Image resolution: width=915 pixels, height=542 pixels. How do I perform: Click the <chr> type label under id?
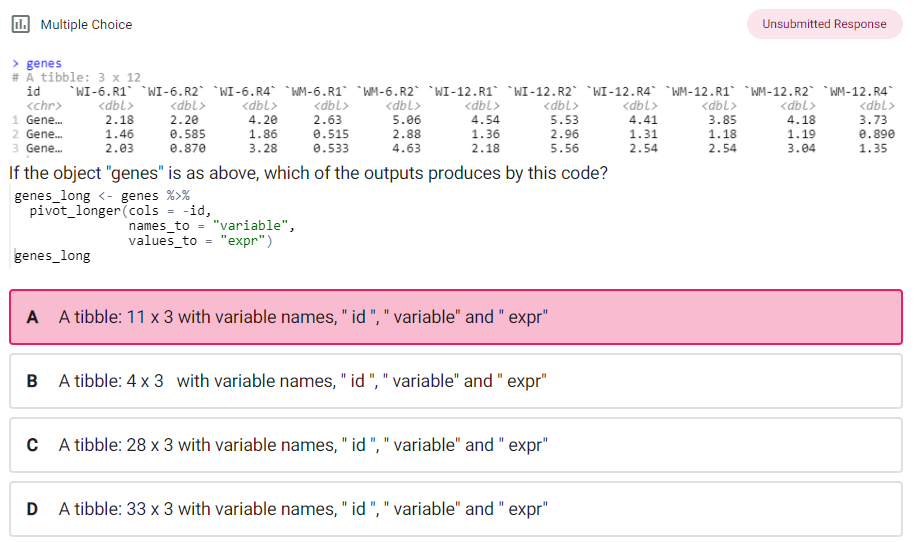[44, 106]
